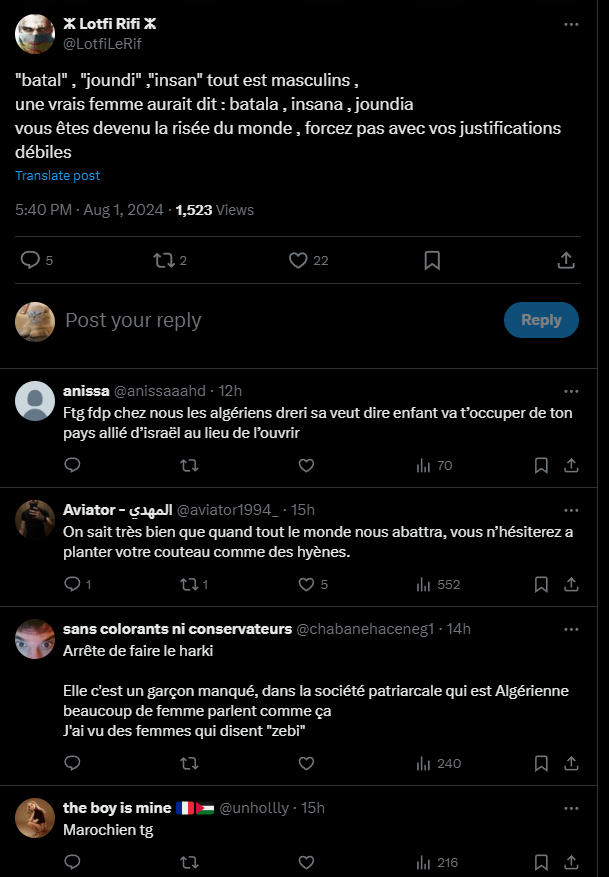
Task: Open more menu on chabanehaceneg1's reply
Action: [x=570, y=629]
